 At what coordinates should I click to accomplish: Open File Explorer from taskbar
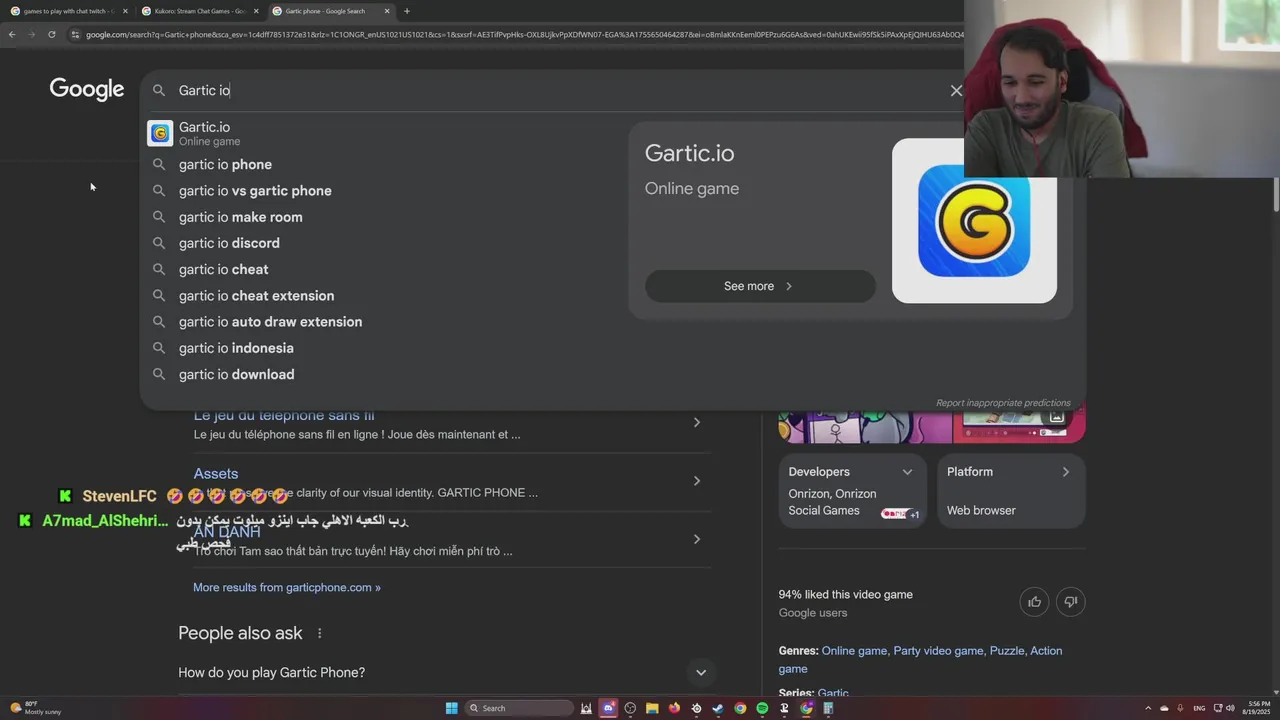652,708
